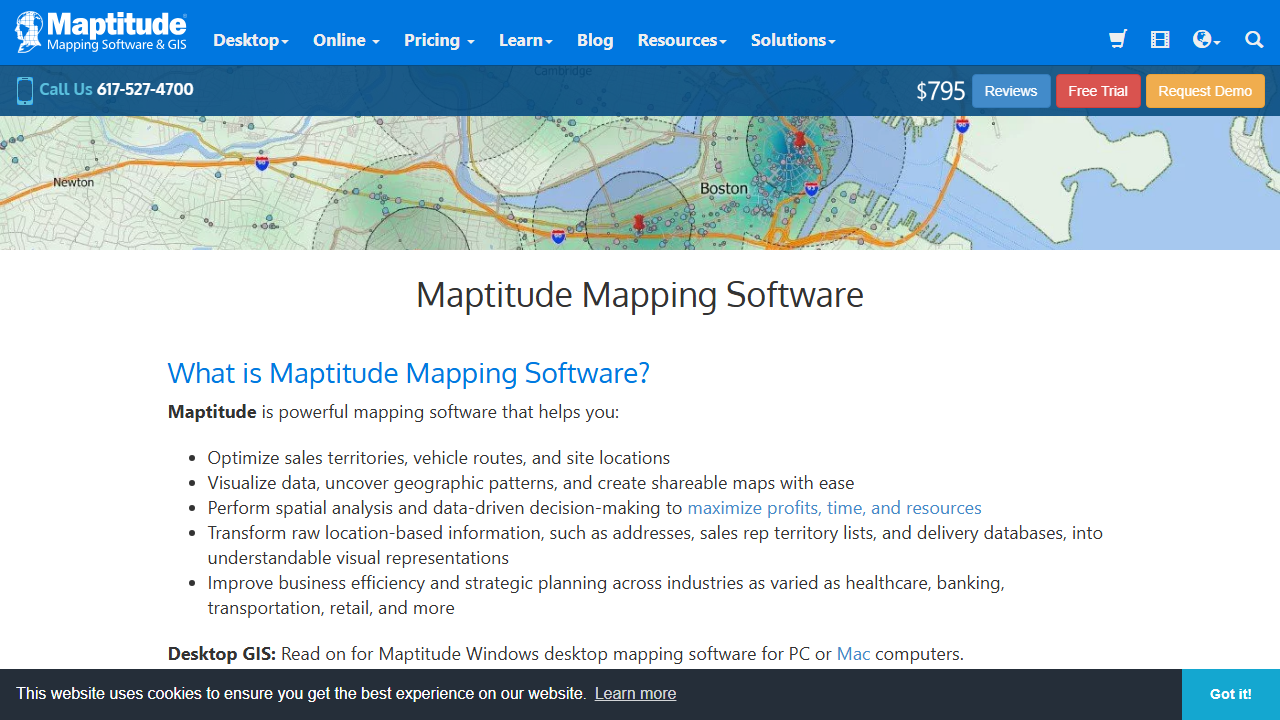Expand the Resources menu
This screenshot has height=720, width=1280.
682,40
